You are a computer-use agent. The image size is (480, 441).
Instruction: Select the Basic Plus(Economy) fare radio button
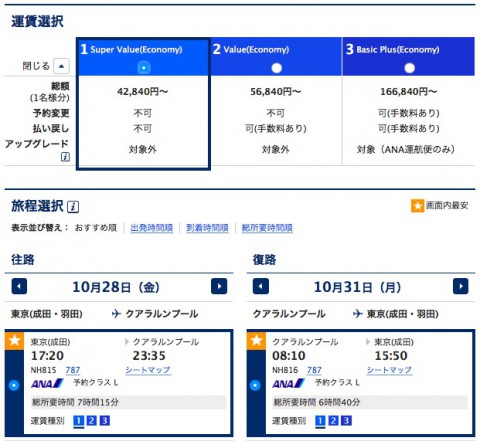coord(409,68)
